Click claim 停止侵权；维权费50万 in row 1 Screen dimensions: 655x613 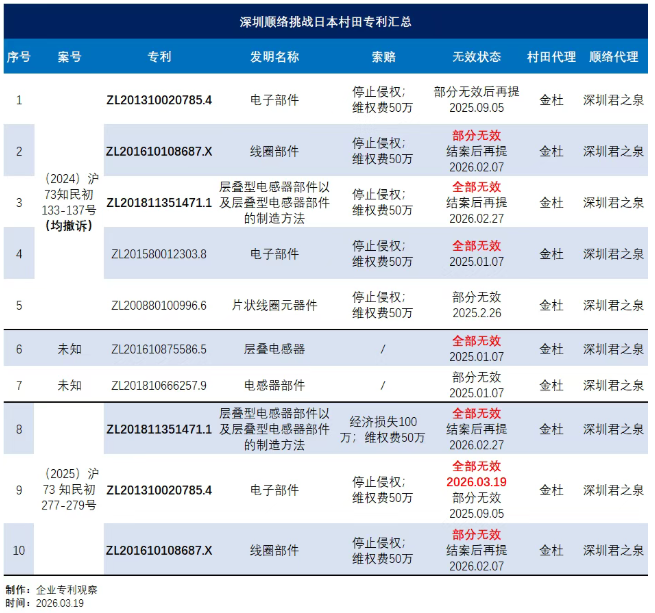tap(383, 100)
